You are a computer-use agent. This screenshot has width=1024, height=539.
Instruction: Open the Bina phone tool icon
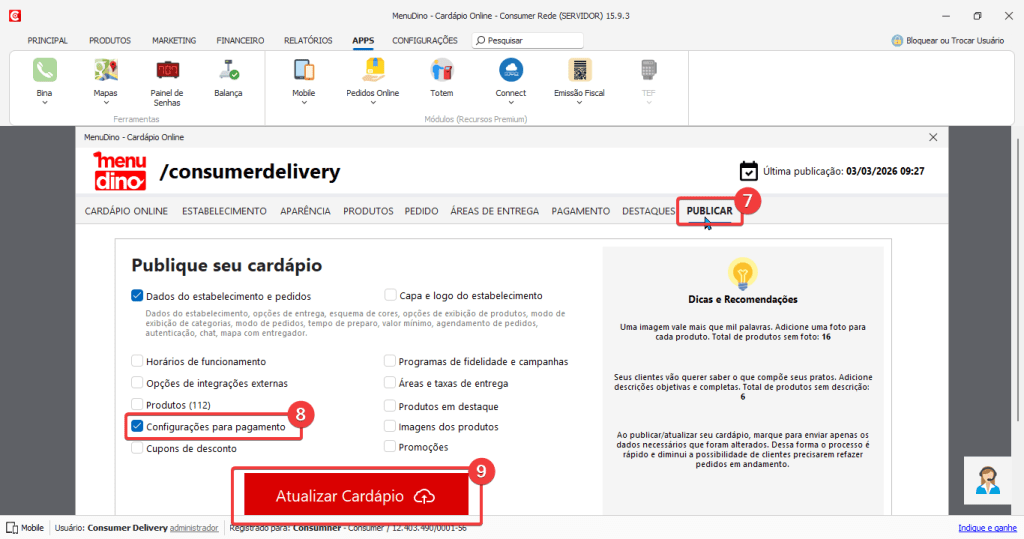coord(44,70)
